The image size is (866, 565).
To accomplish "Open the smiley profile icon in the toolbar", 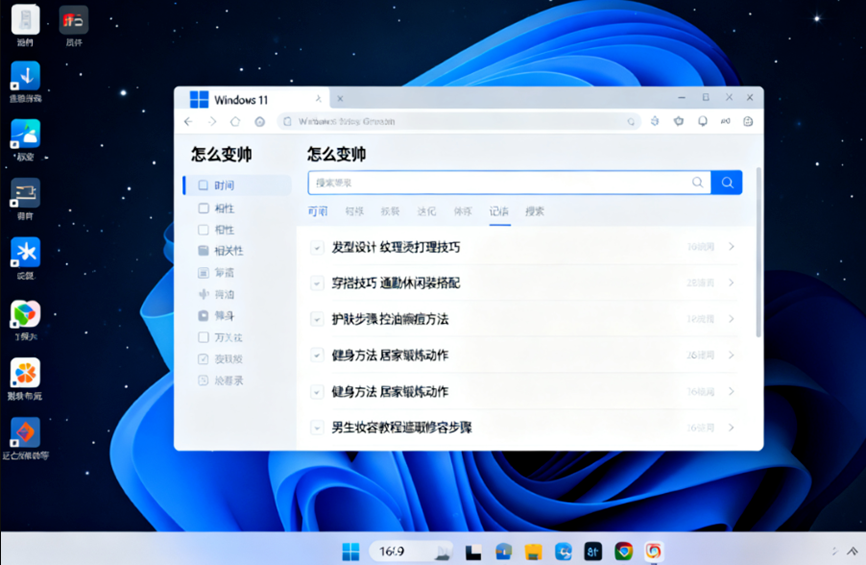I will pos(748,122).
